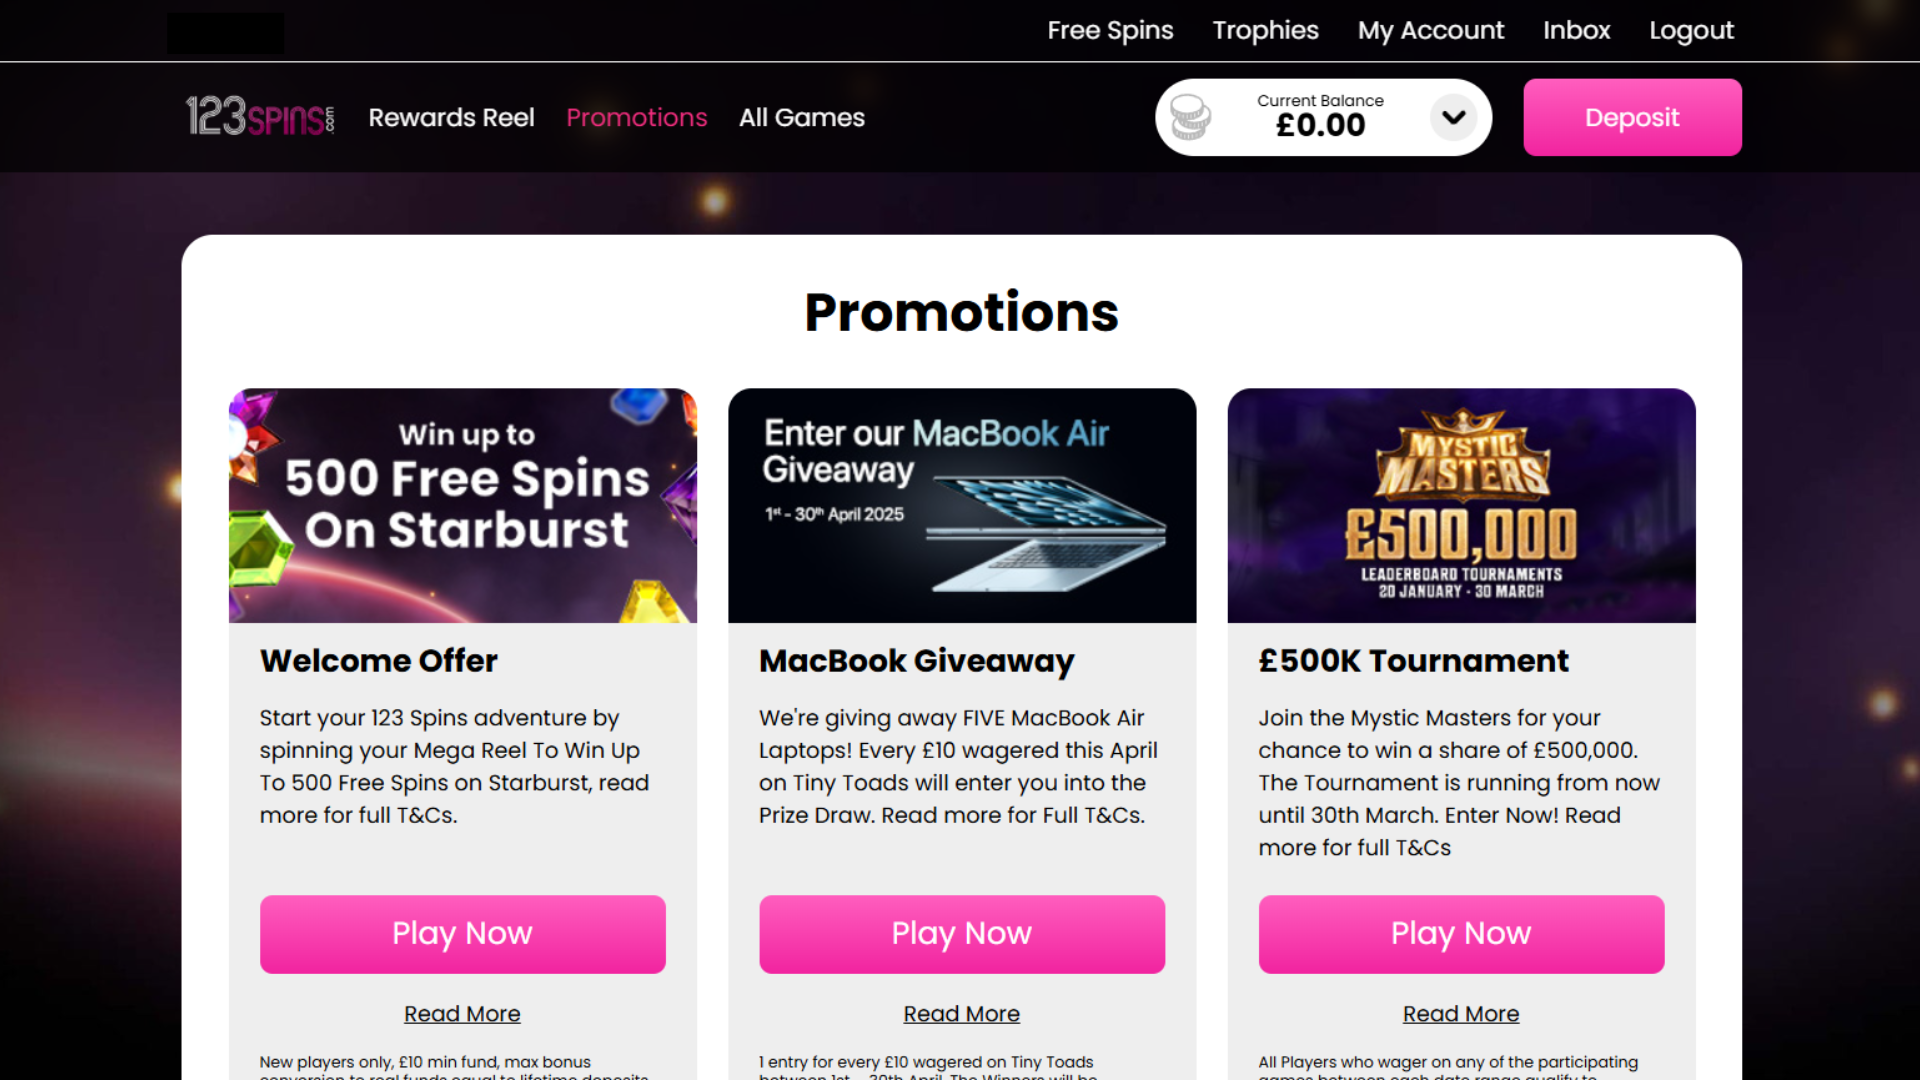Follow Read More under £500K Tournament
Viewport: 1920px width, 1080px height.
tap(1460, 1013)
